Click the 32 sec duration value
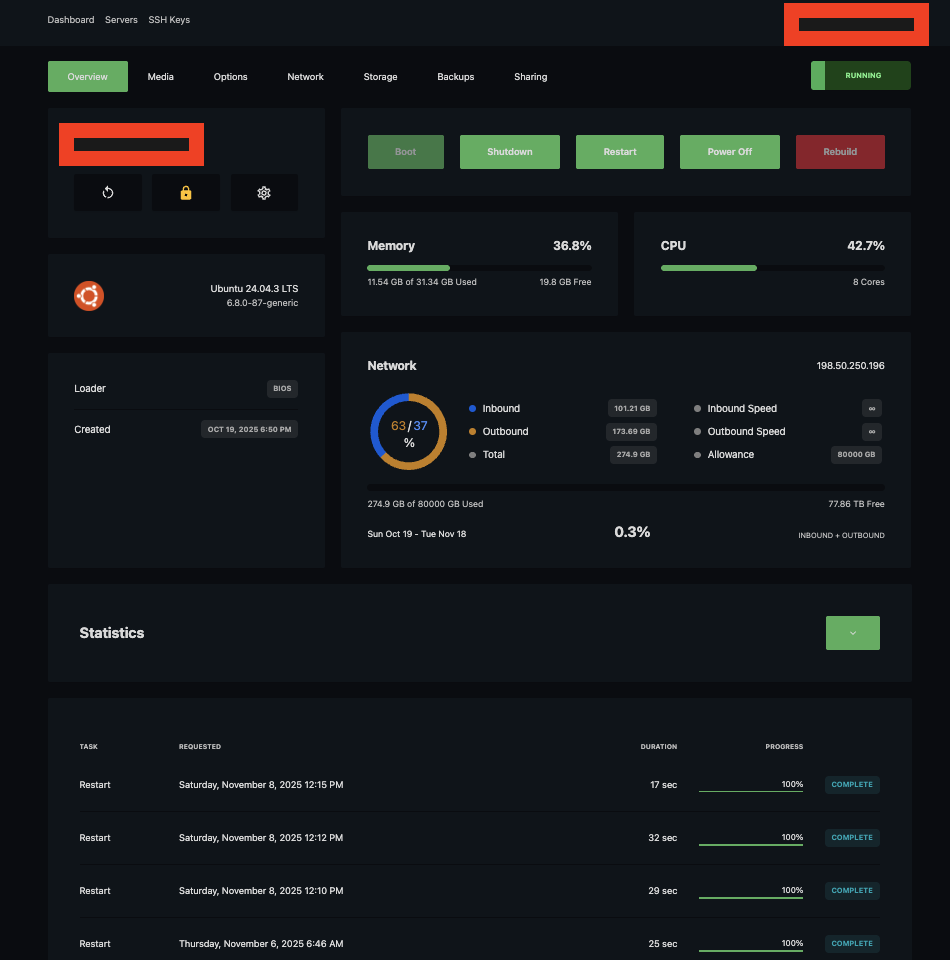Viewport: 950px width, 960px height. click(662, 838)
